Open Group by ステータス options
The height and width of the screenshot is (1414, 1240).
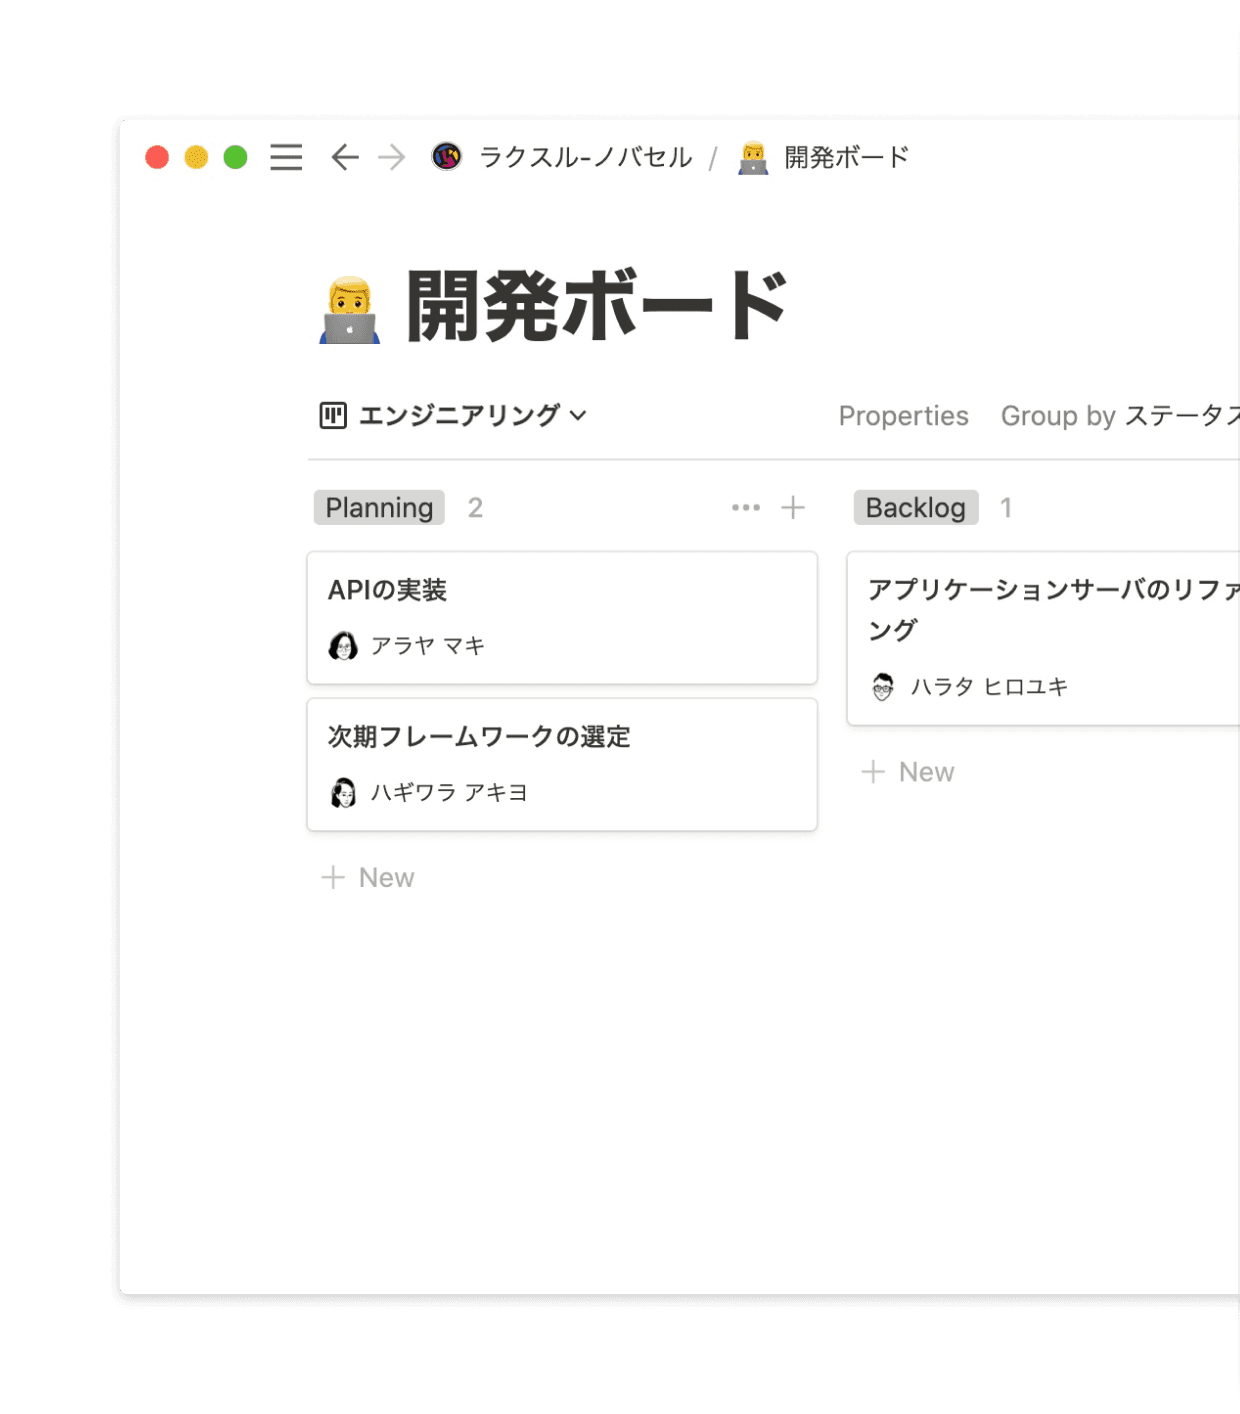1119,416
